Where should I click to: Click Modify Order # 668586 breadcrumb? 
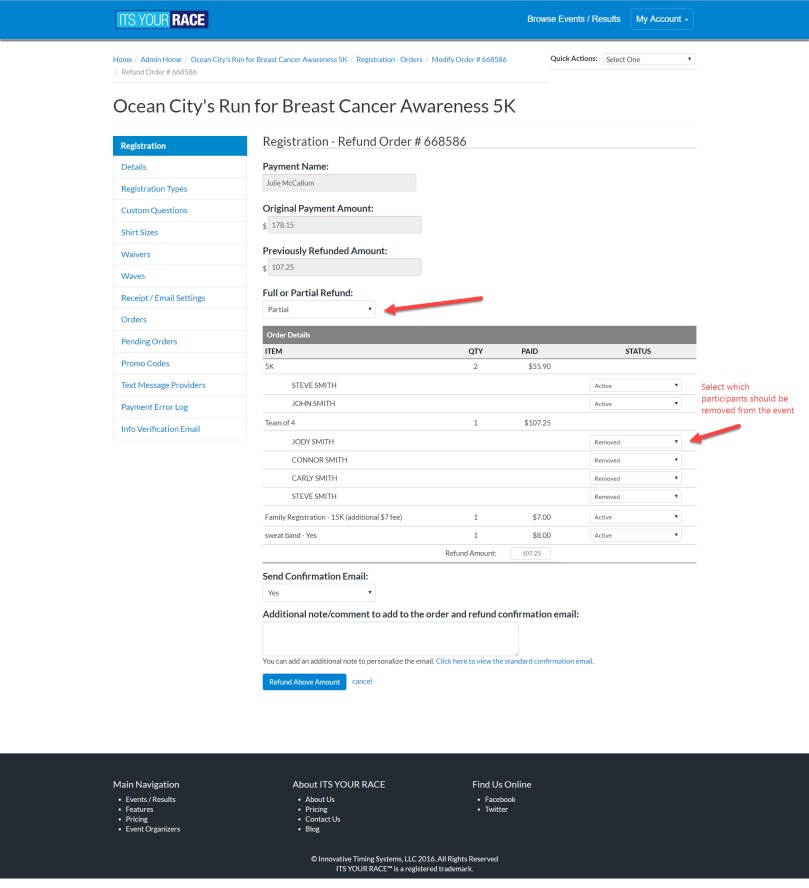[x=469, y=59]
